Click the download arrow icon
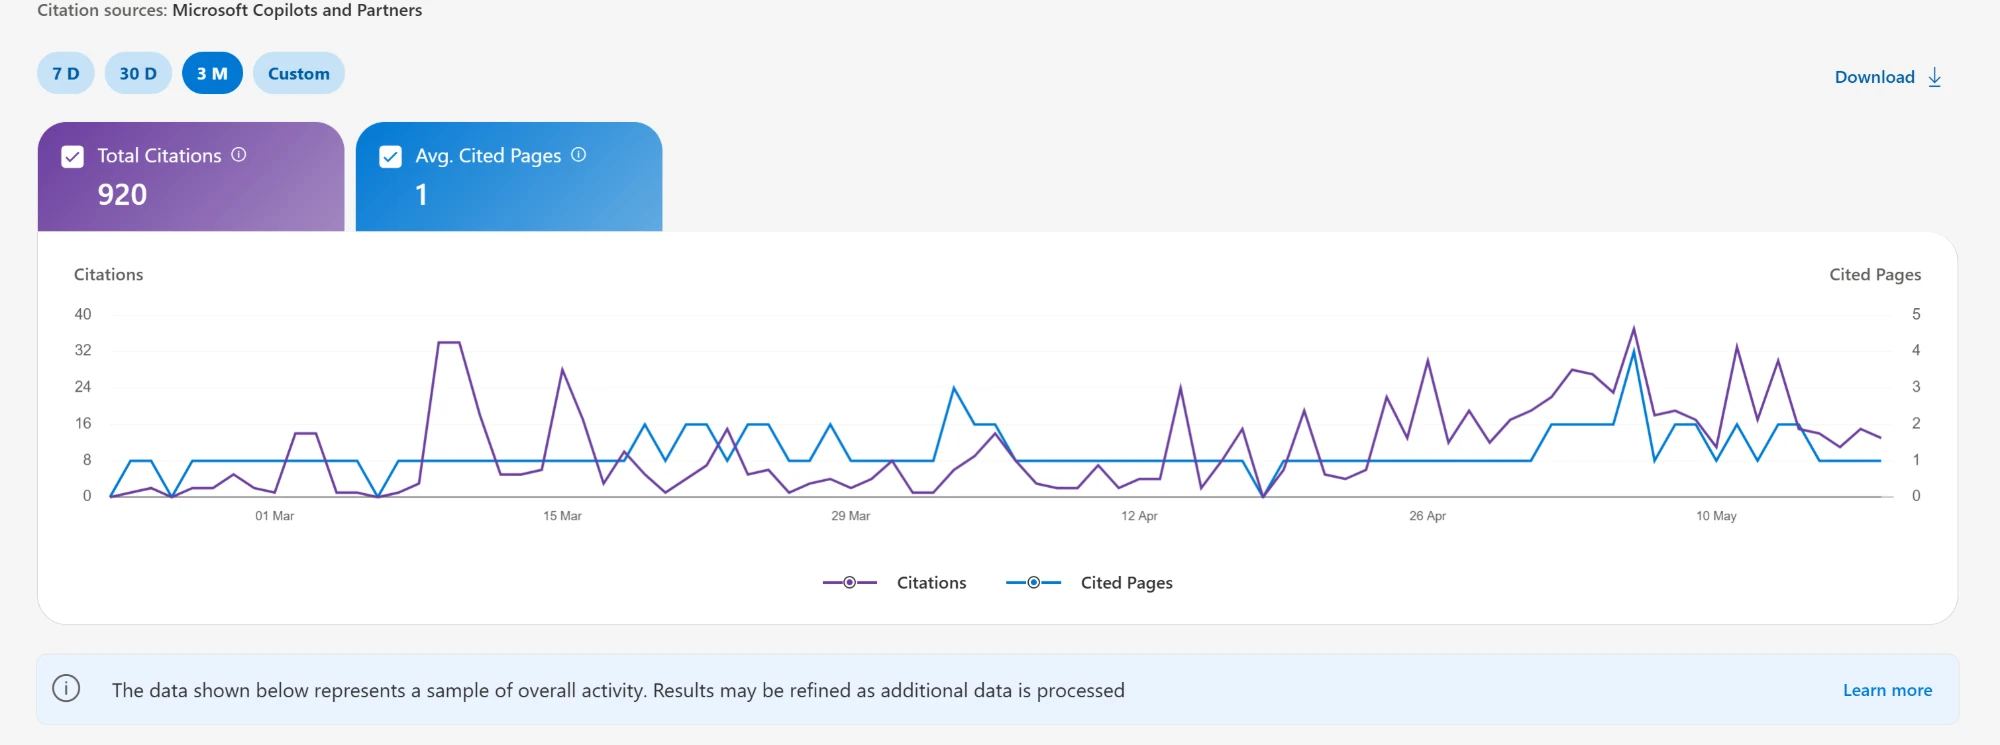Screen dimensions: 2000x745 click(1935, 77)
